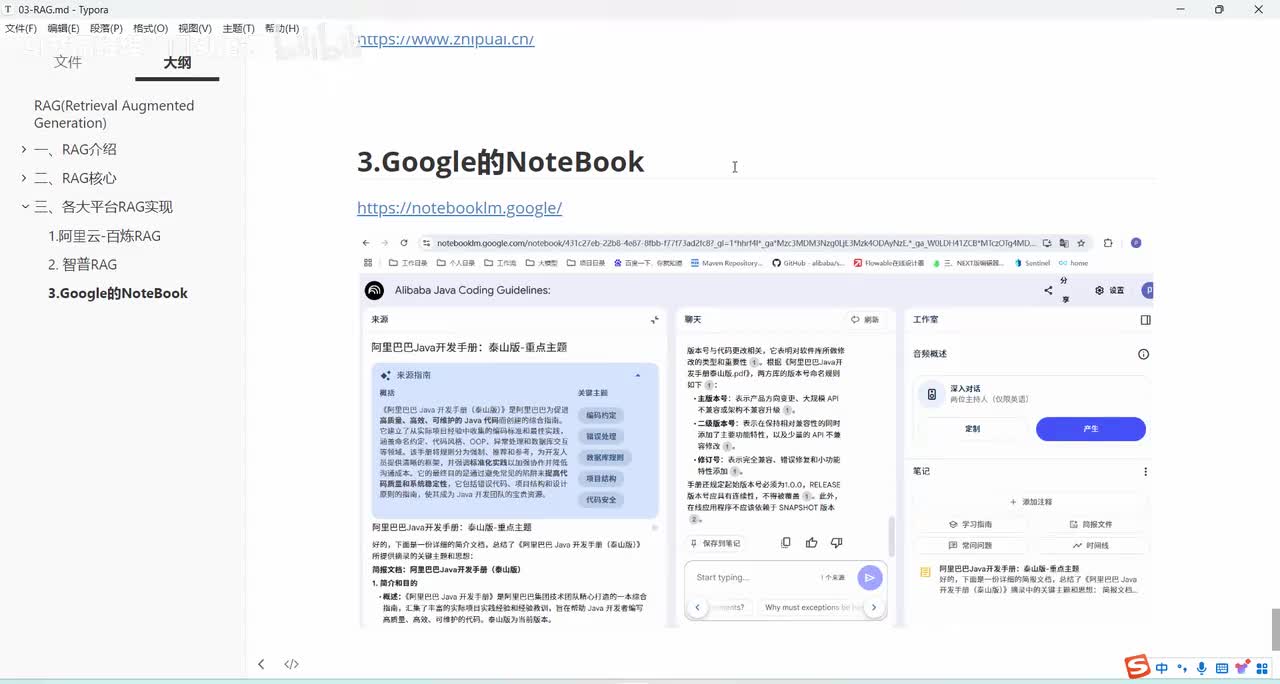Jump to 2. 智普RAG outline entry
The width and height of the screenshot is (1280, 684).
(x=82, y=265)
